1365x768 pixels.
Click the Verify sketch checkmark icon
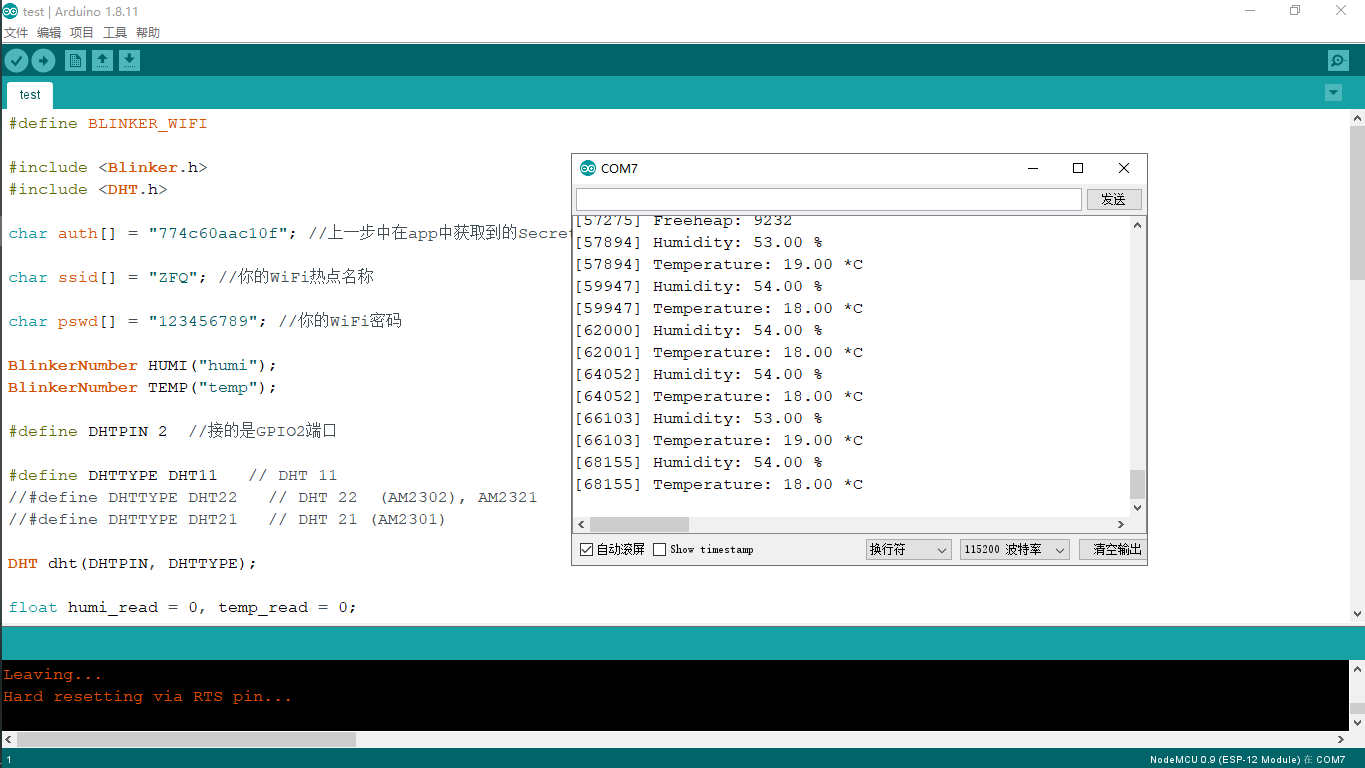[16, 61]
